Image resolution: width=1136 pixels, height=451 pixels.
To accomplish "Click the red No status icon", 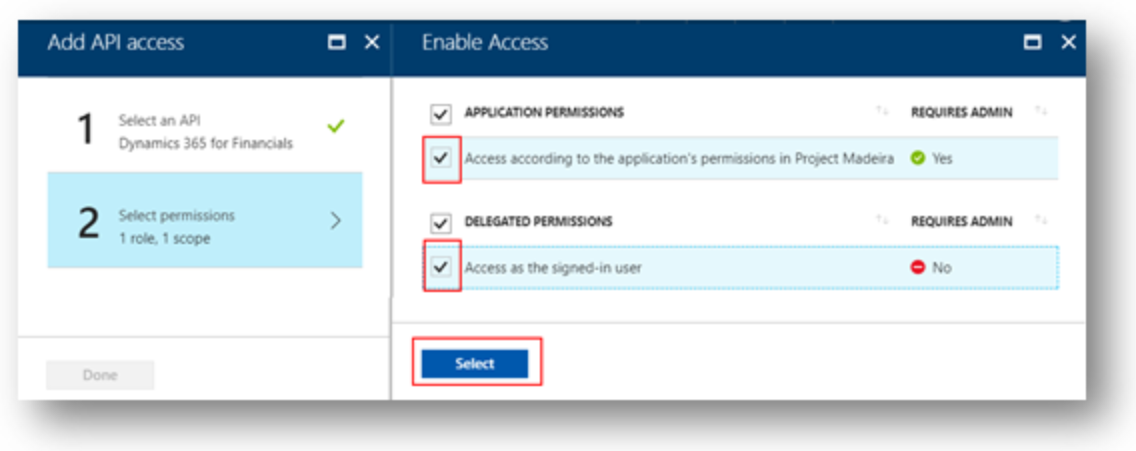I will 917,267.
